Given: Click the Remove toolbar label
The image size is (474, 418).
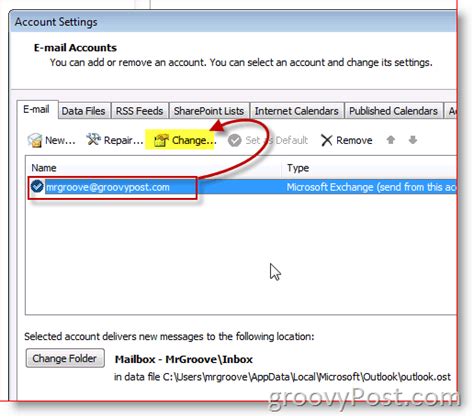Looking at the screenshot, I should coord(354,141).
